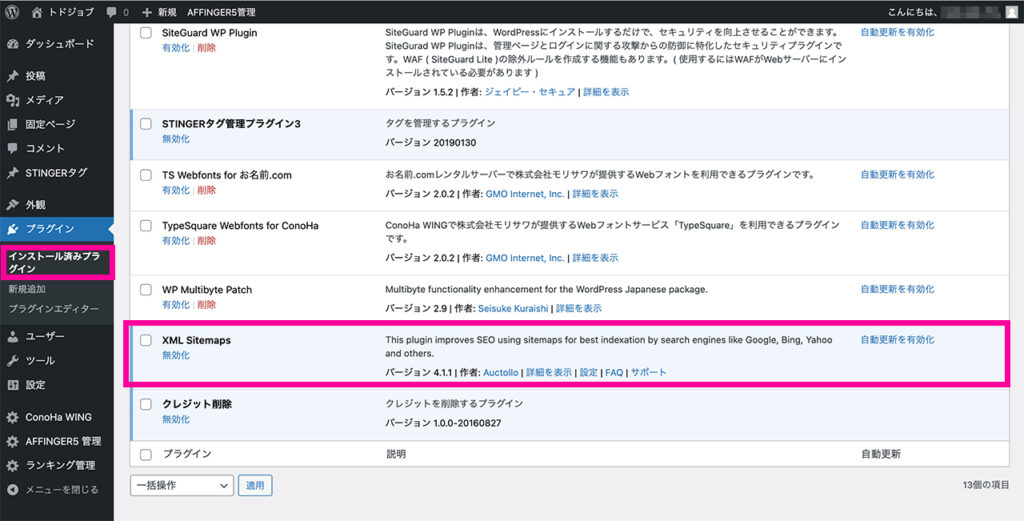Check the STINGERタグ管理プラグイン3 checkbox
1024x521 pixels.
coord(146,124)
